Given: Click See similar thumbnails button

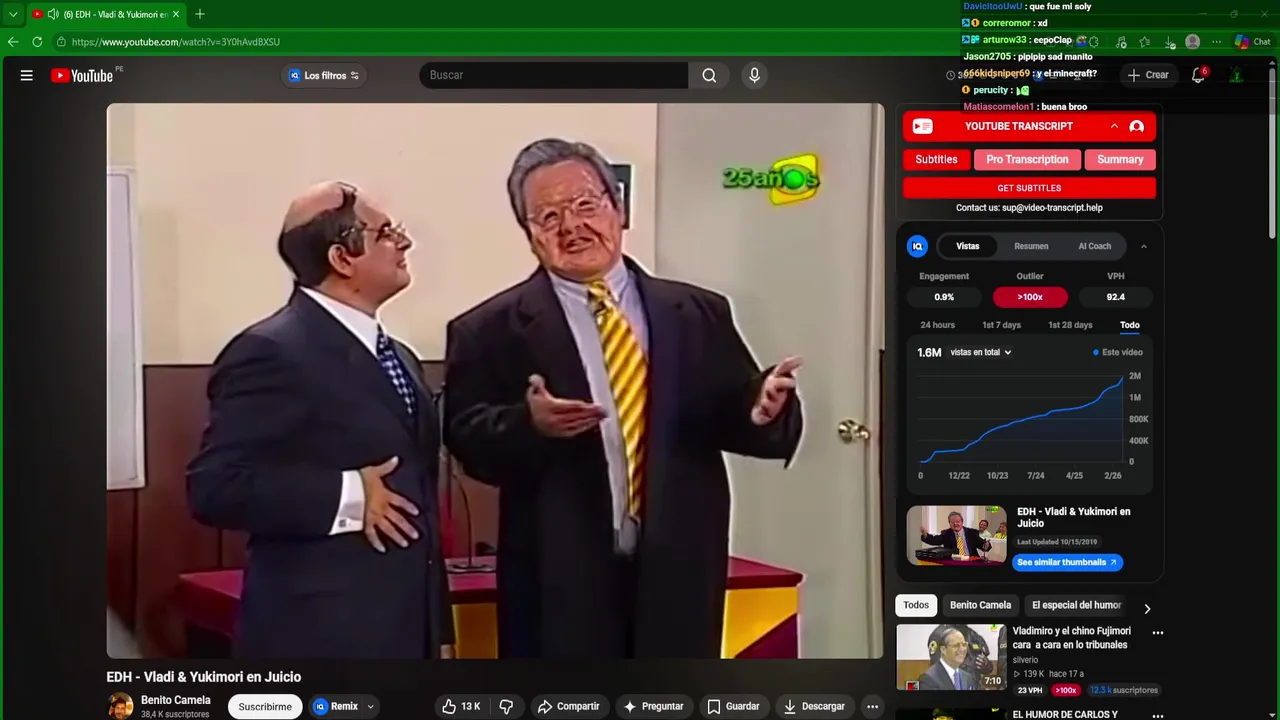Looking at the screenshot, I should [x=1067, y=562].
